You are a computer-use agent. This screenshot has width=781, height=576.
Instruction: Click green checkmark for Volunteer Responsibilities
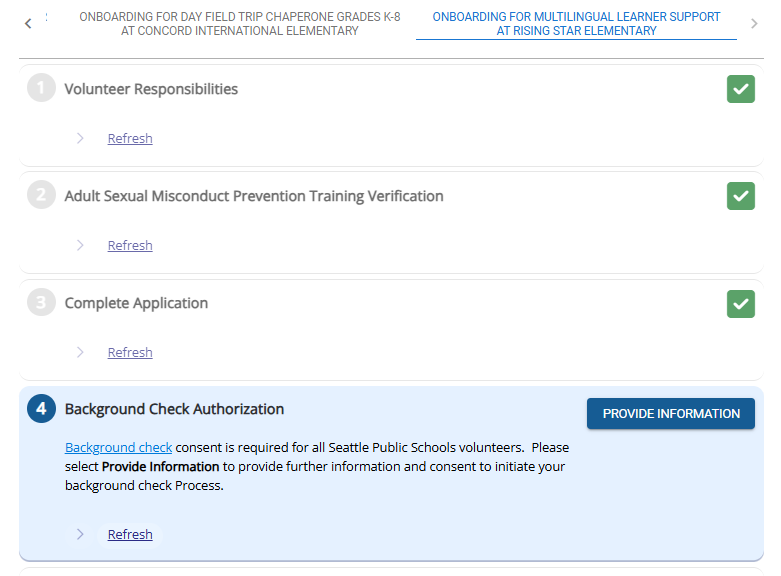coord(740,89)
